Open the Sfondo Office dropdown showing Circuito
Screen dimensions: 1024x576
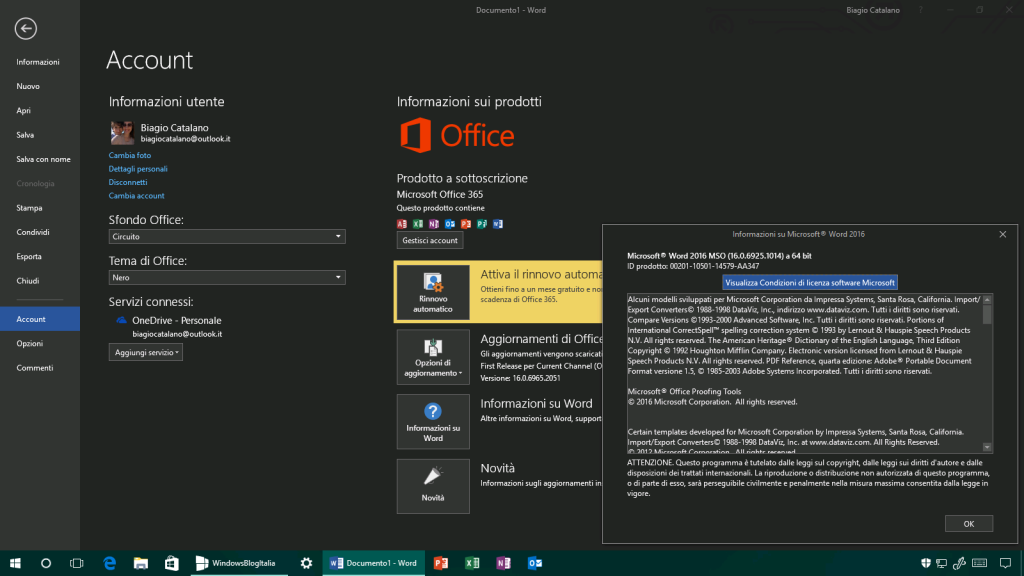[x=227, y=236]
